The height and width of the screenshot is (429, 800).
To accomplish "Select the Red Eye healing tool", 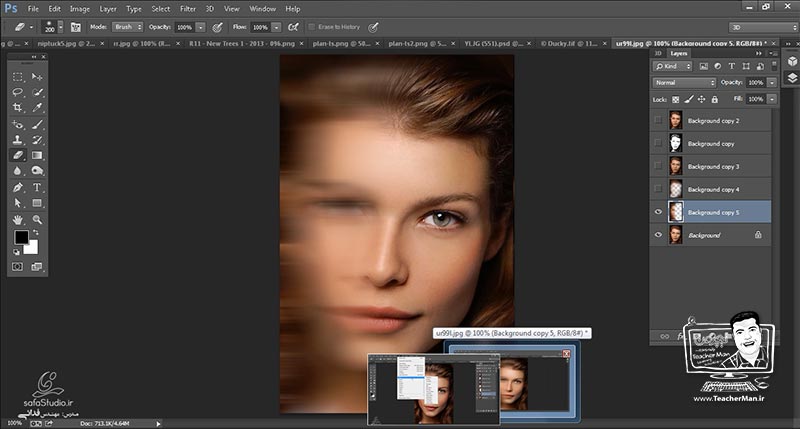I will [x=18, y=124].
